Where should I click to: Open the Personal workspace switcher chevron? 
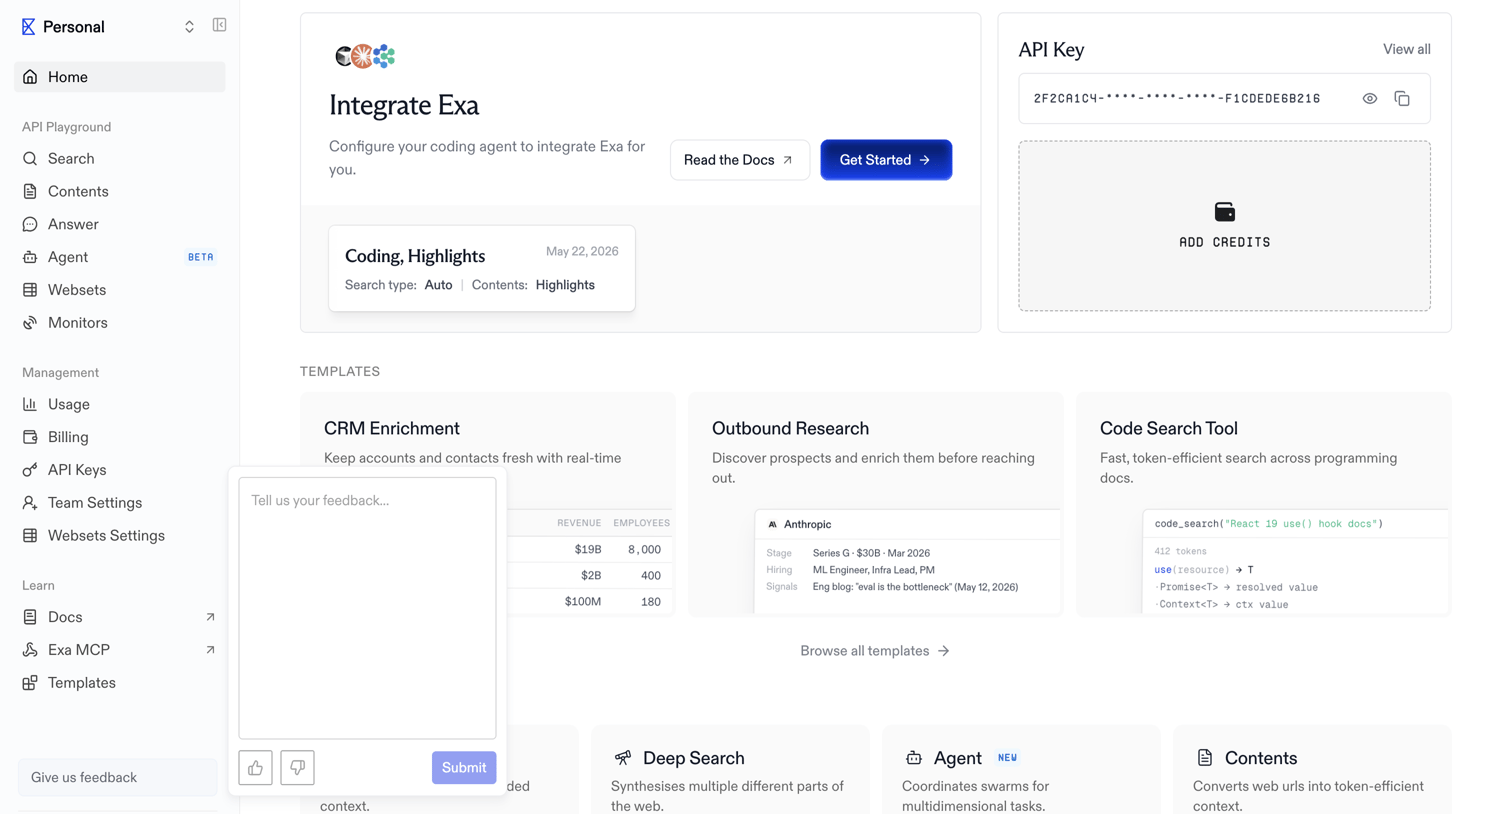click(x=189, y=27)
